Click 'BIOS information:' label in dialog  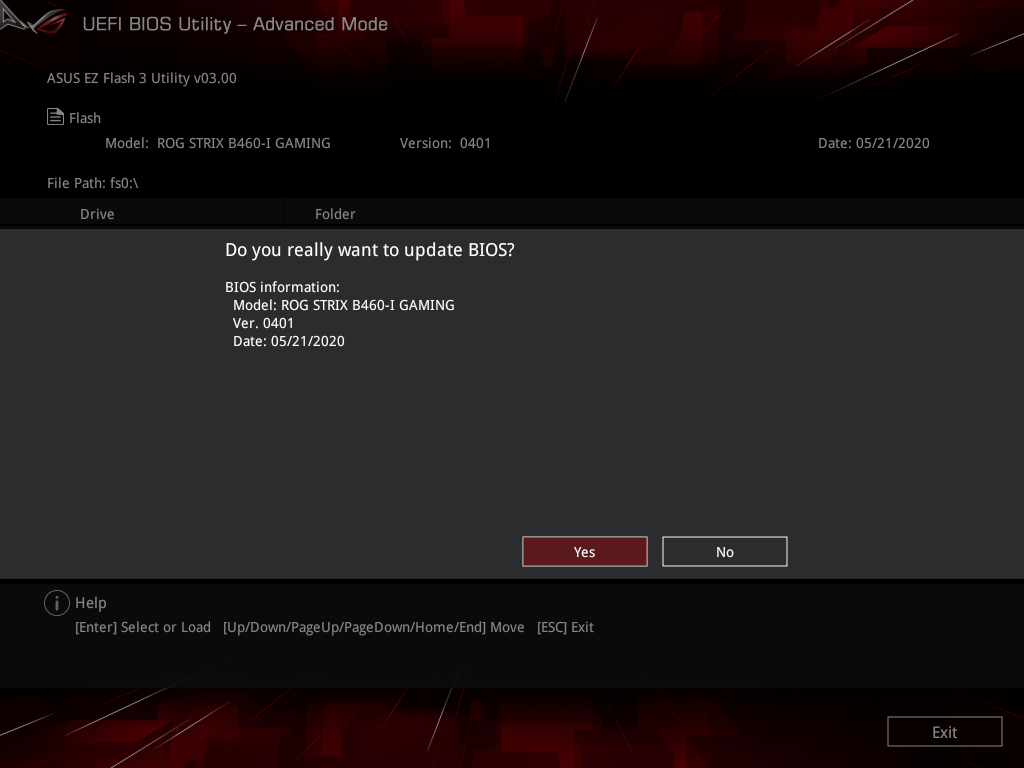tap(282, 287)
